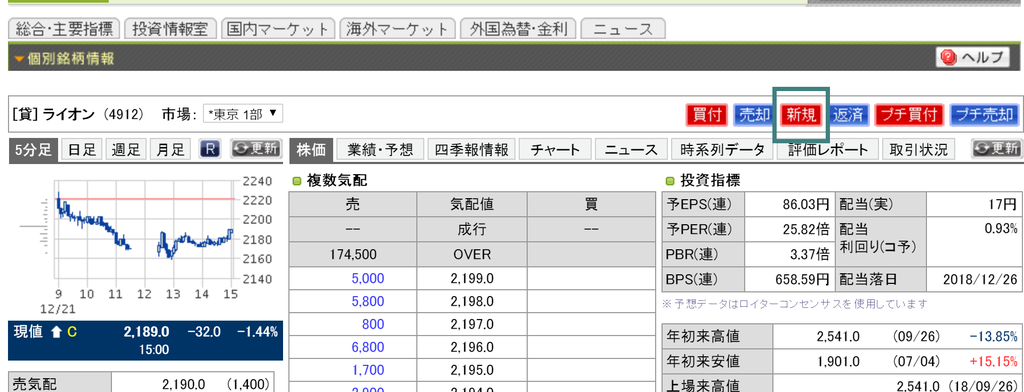Image resolution: width=1024 pixels, height=392 pixels.
Task: Click the 2,199.0 quote price
Action: 472,279
